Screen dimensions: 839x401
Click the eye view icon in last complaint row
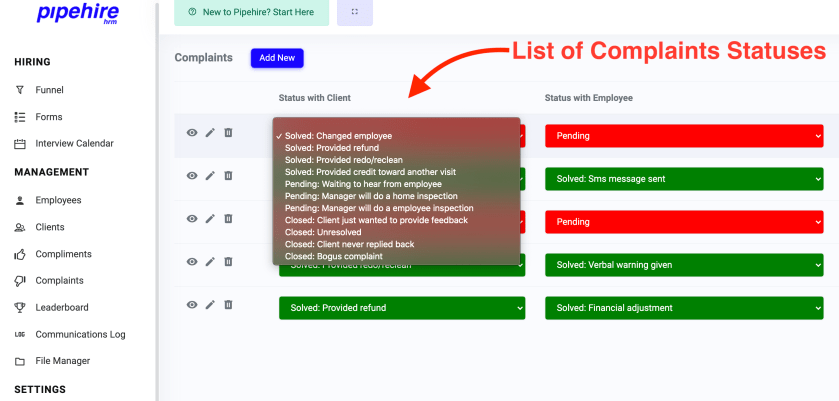(192, 305)
